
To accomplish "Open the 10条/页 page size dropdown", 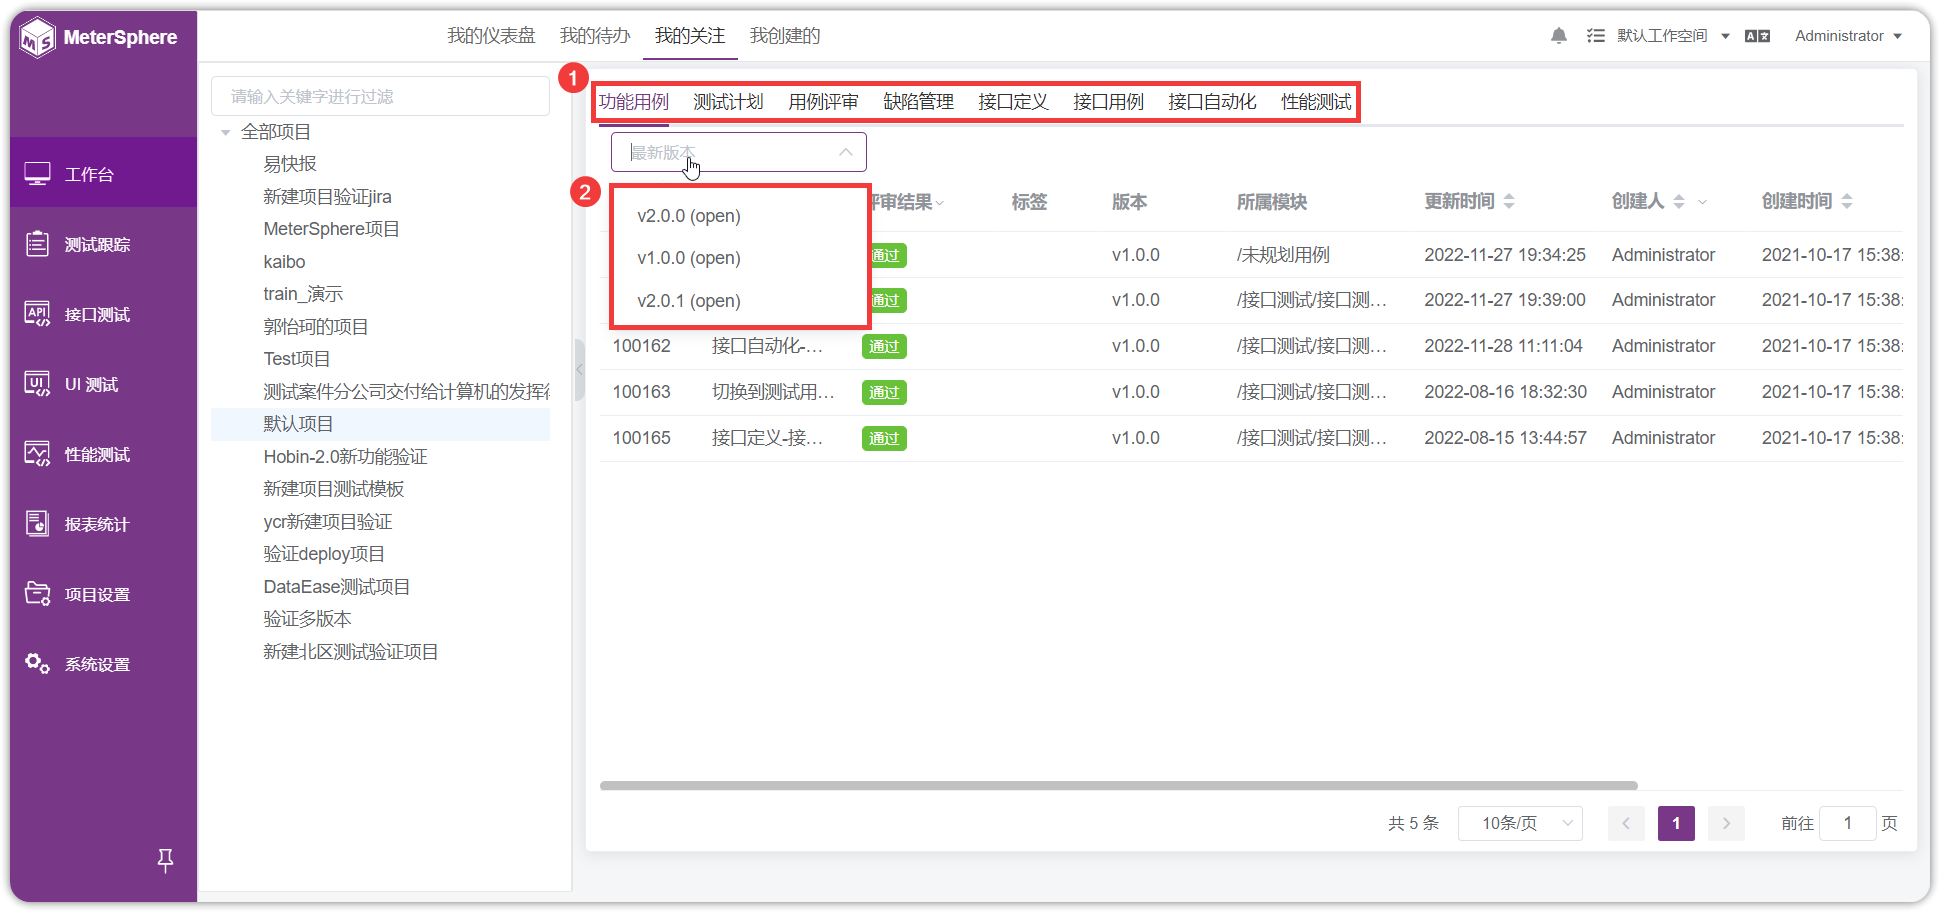I will click(1520, 823).
